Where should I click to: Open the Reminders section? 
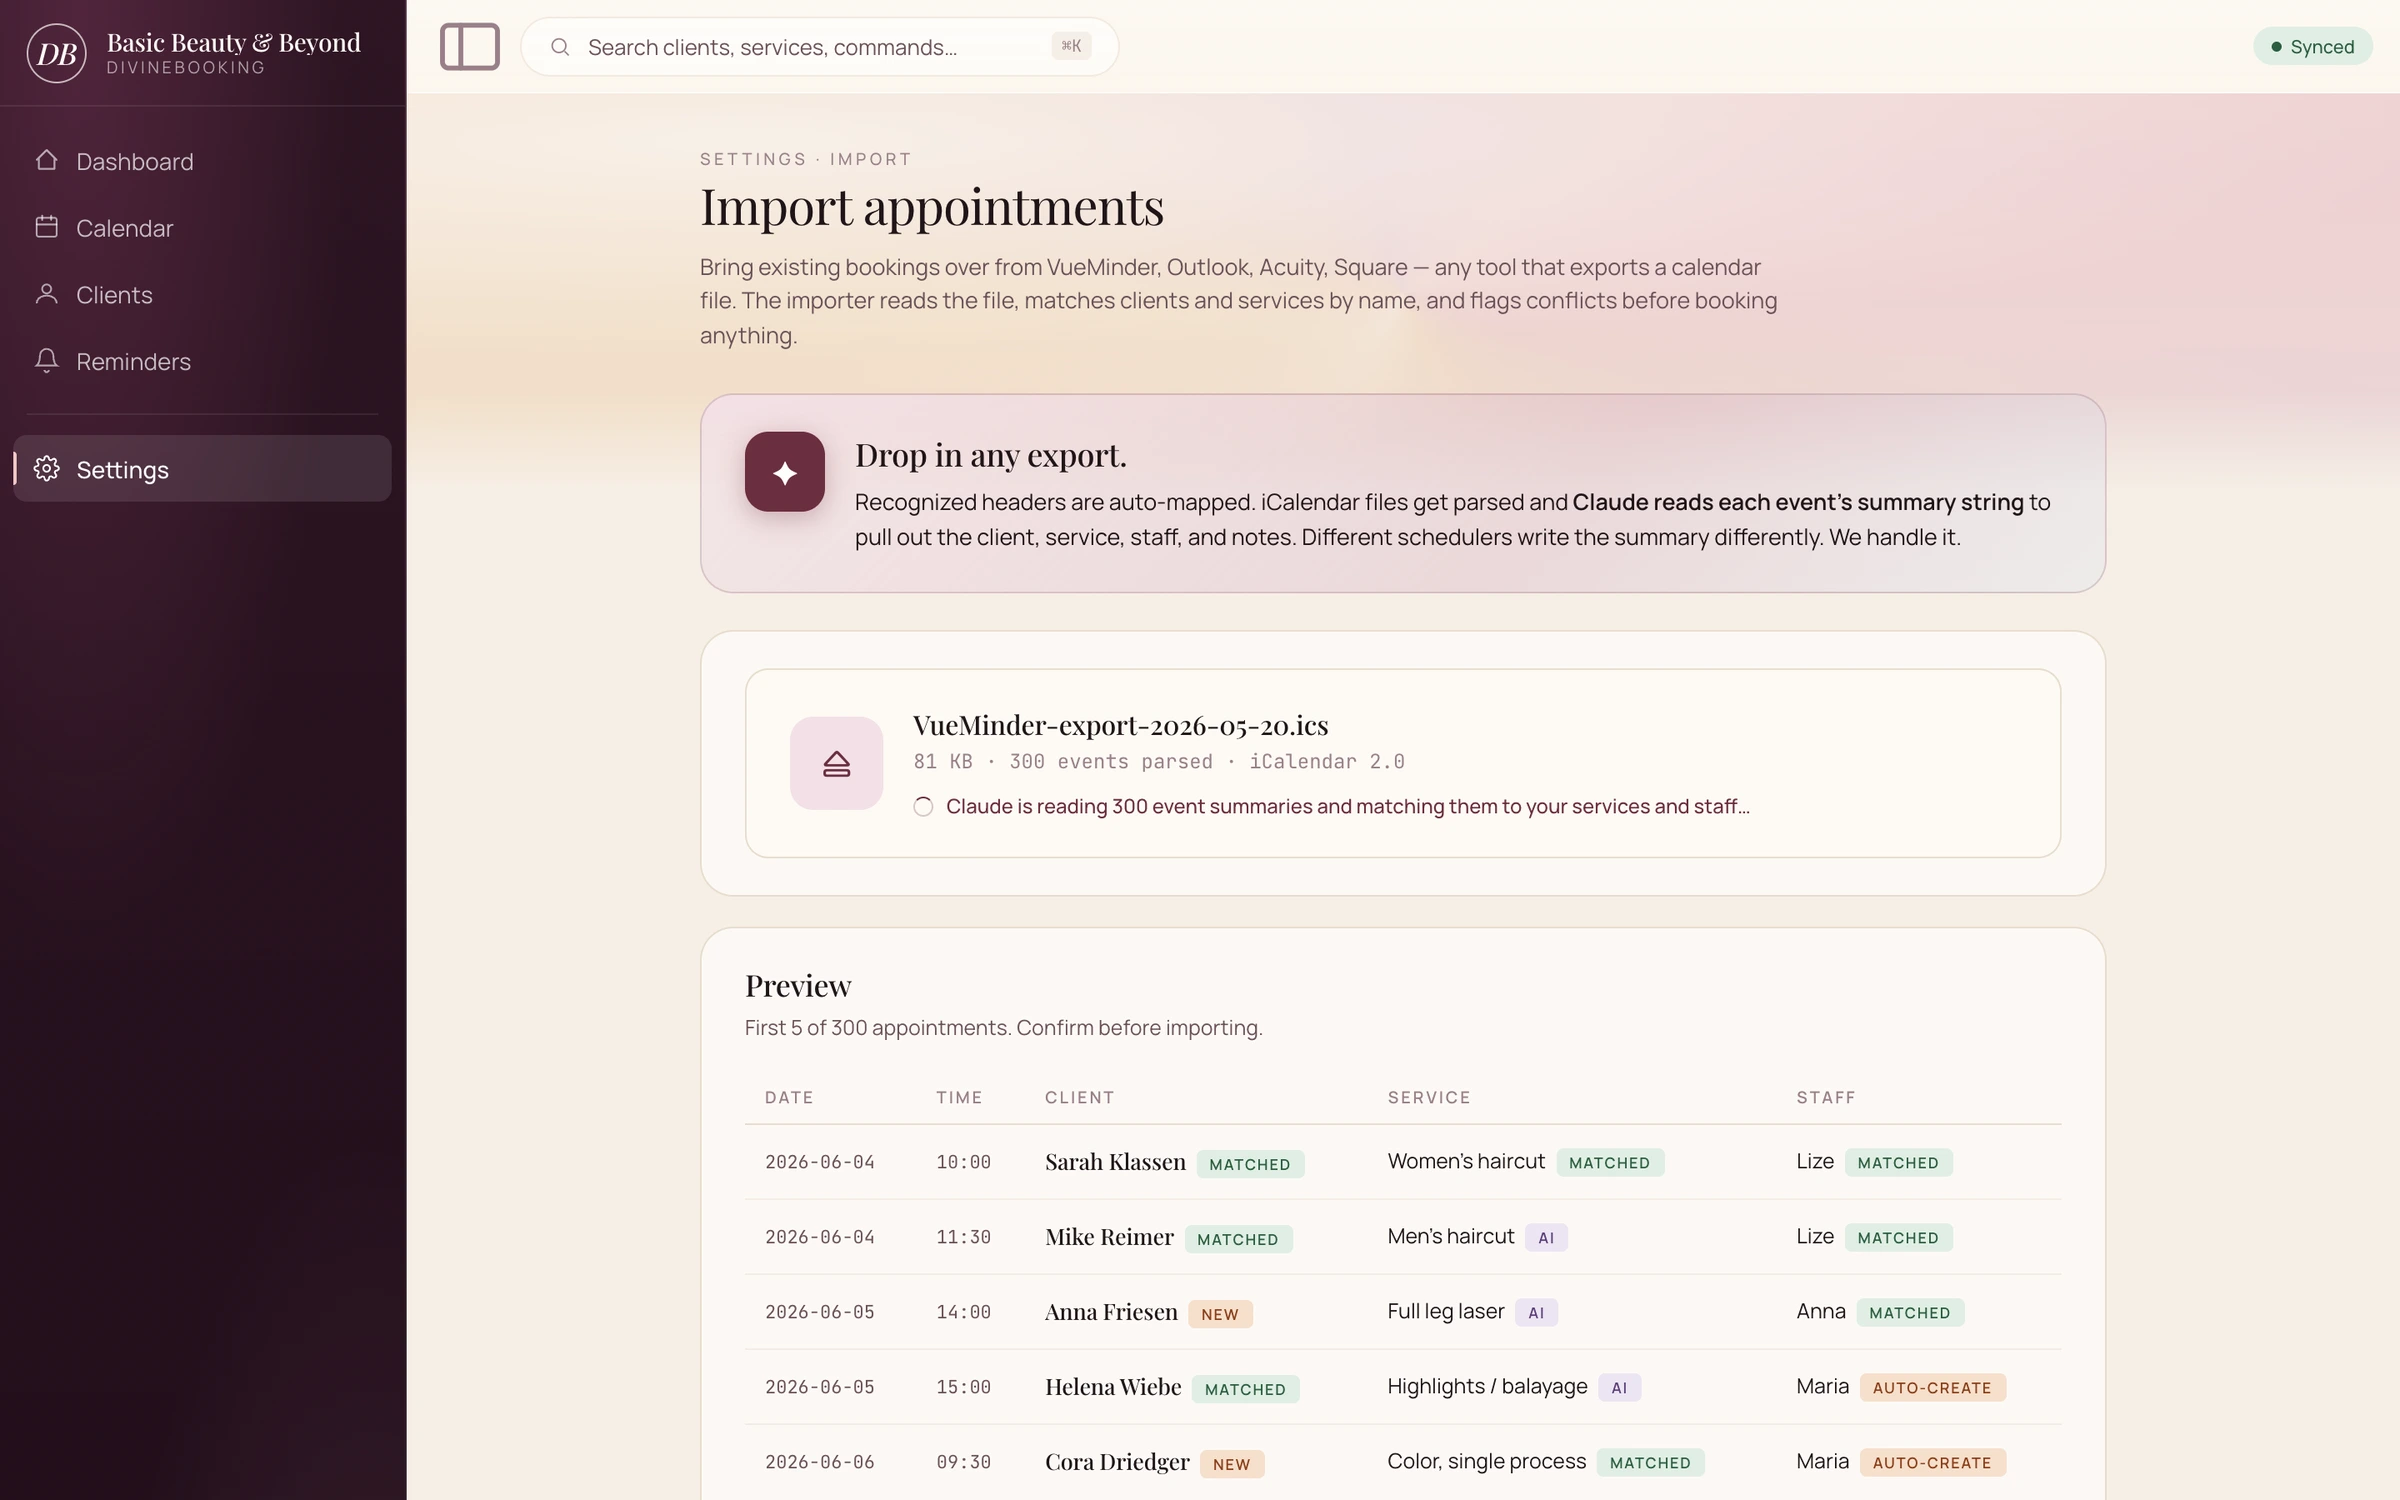tap(202, 361)
